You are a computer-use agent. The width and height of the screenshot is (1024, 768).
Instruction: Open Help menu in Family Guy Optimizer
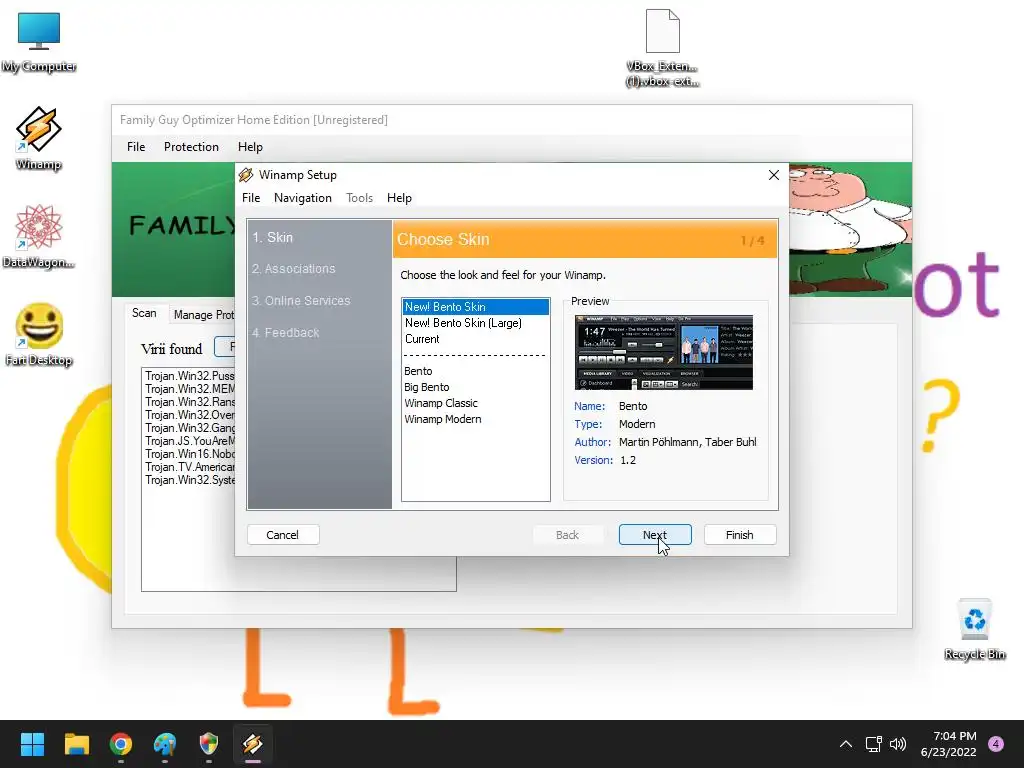coord(250,147)
